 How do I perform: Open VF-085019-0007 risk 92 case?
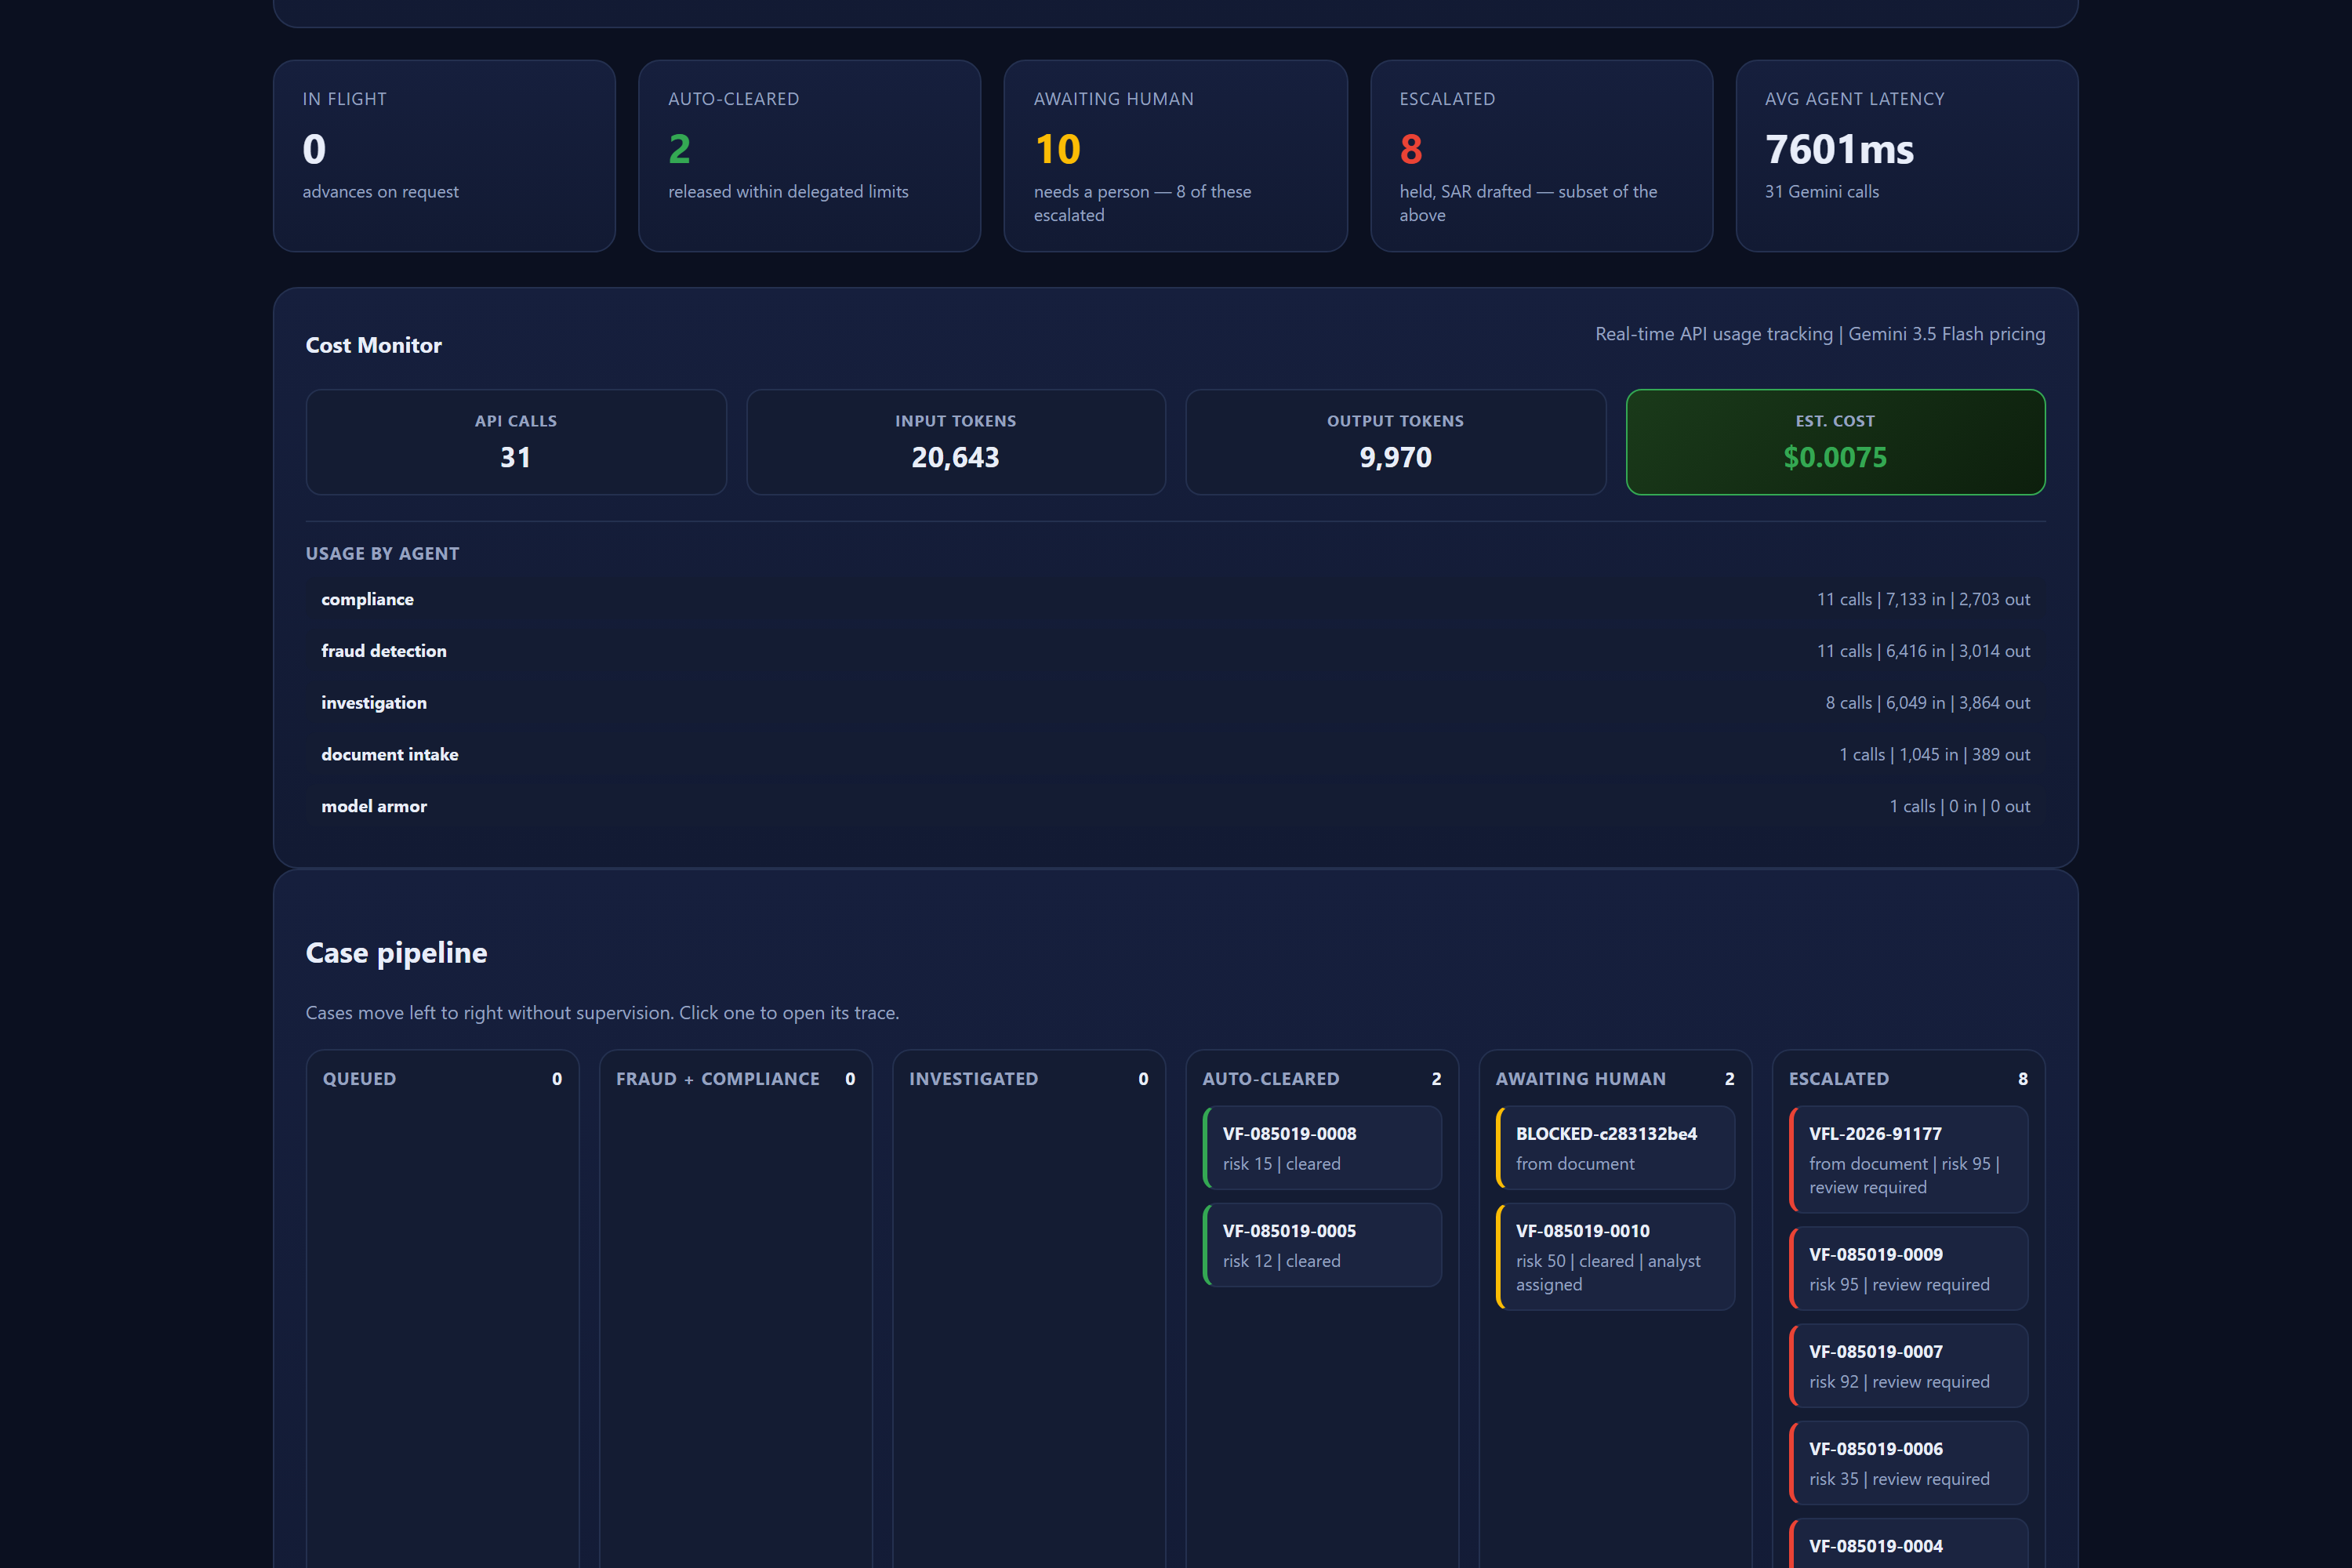click(x=1908, y=1366)
